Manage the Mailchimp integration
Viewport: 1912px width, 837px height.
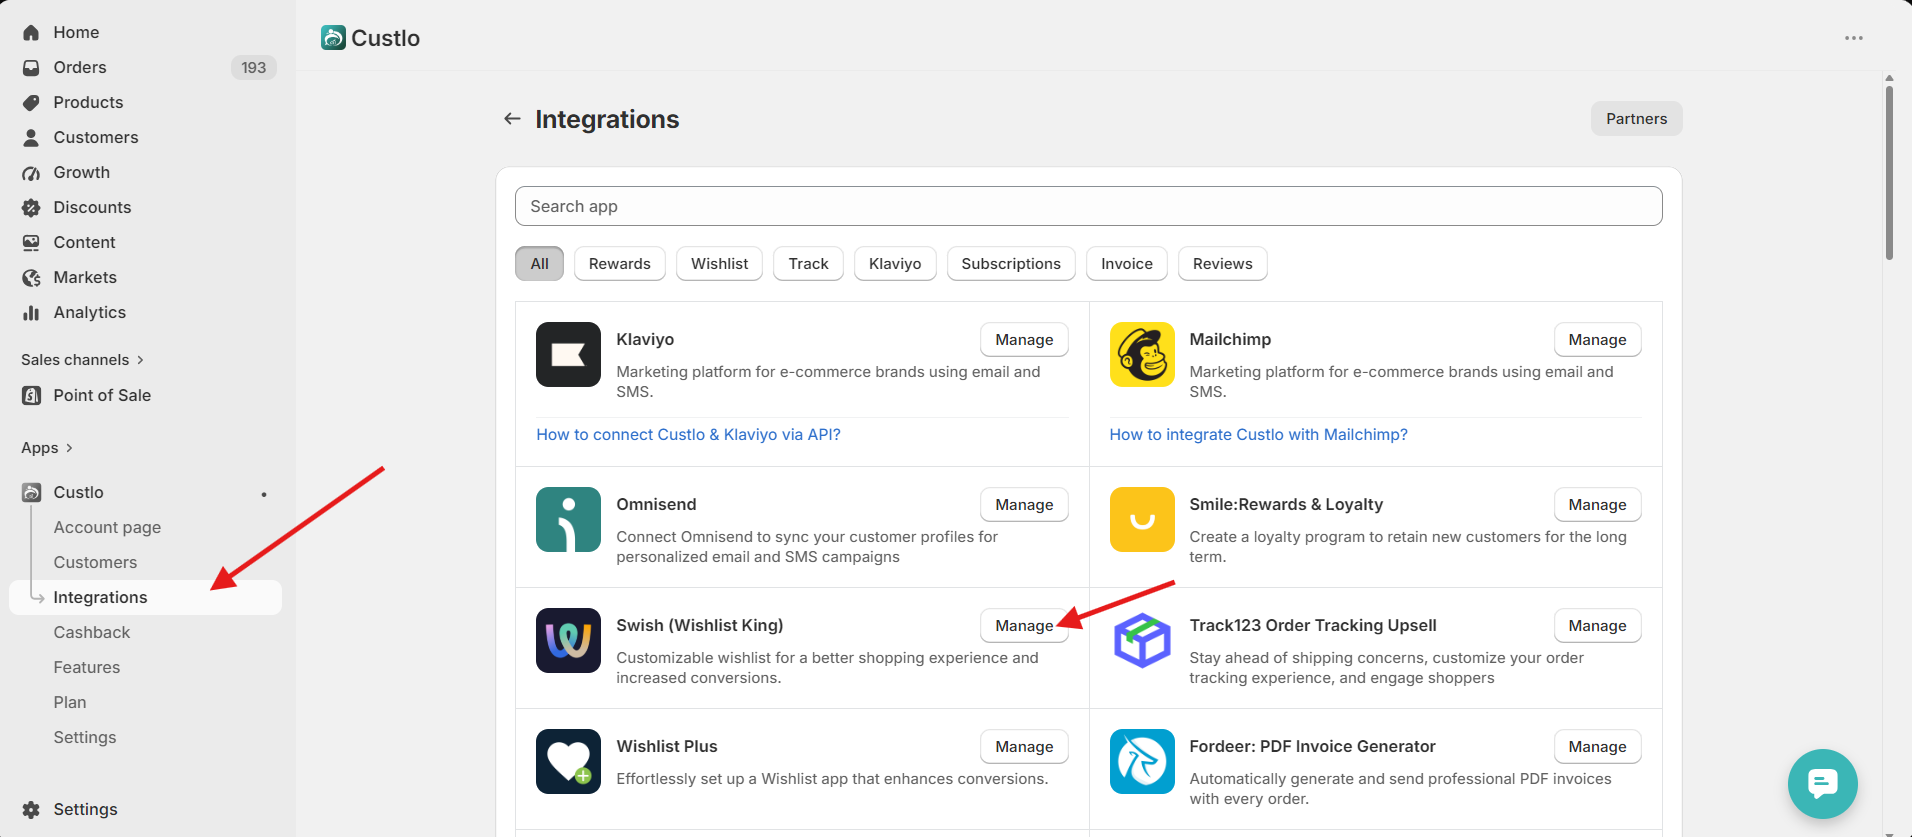click(x=1598, y=340)
